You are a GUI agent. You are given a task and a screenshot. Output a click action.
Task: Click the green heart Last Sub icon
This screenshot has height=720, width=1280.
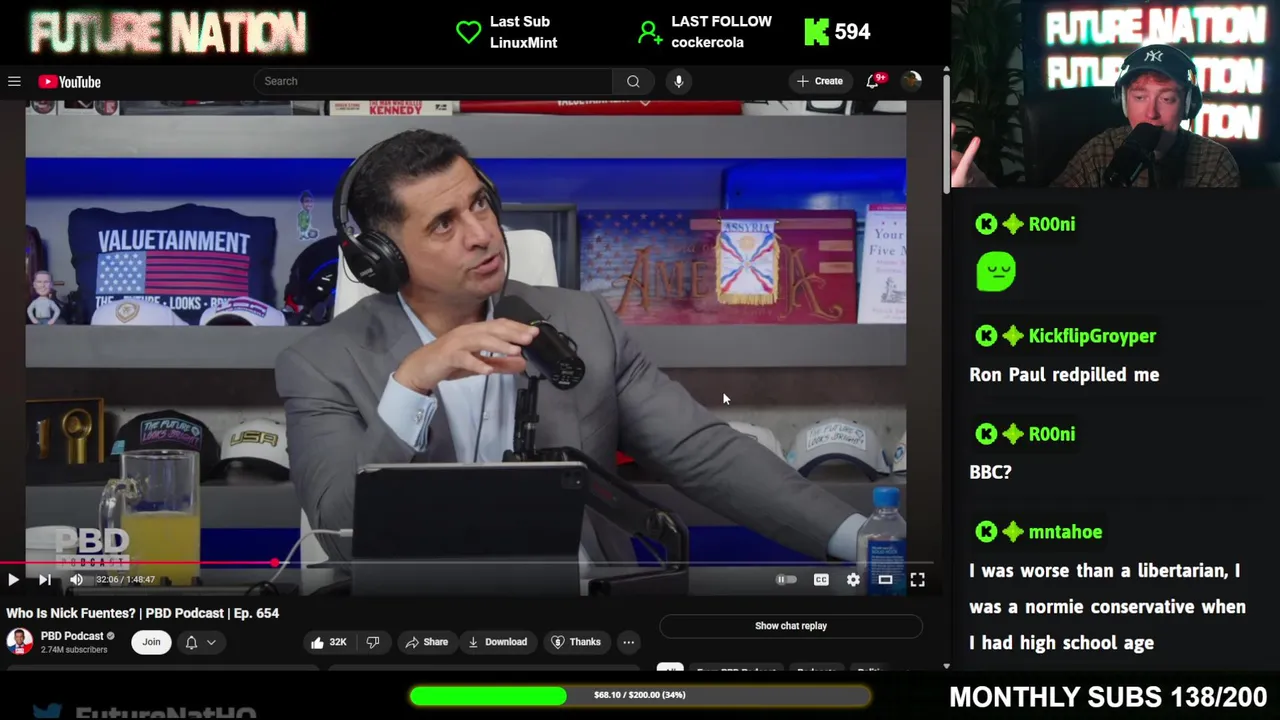tap(468, 32)
